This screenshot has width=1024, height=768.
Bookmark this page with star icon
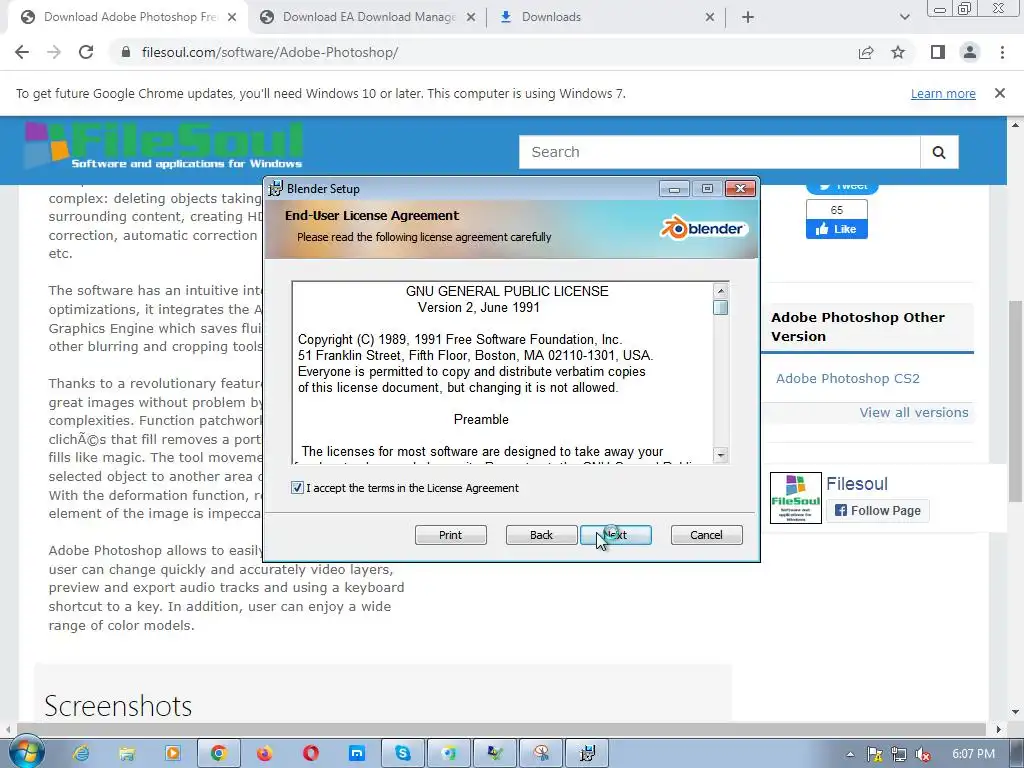click(898, 52)
